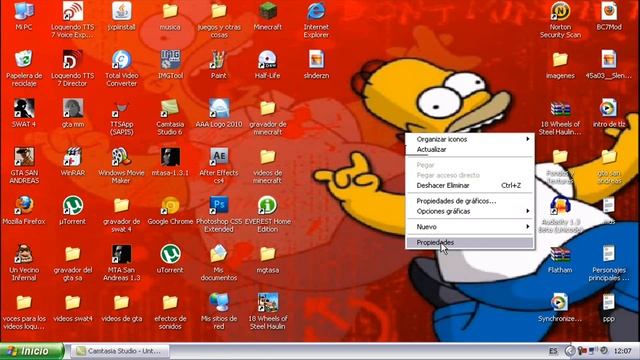Expand Organizar iconos submenu
This screenshot has height=360, width=640.
470,139
